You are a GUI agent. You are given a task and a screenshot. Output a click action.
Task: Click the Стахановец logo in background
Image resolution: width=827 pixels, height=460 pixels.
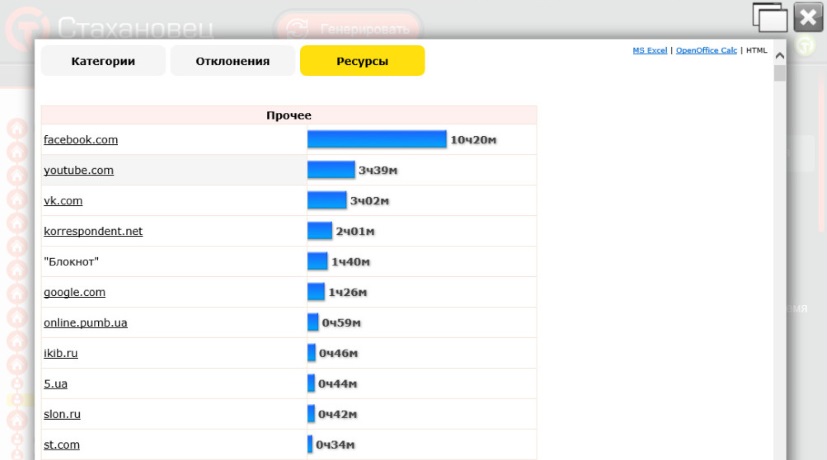[x=111, y=27]
